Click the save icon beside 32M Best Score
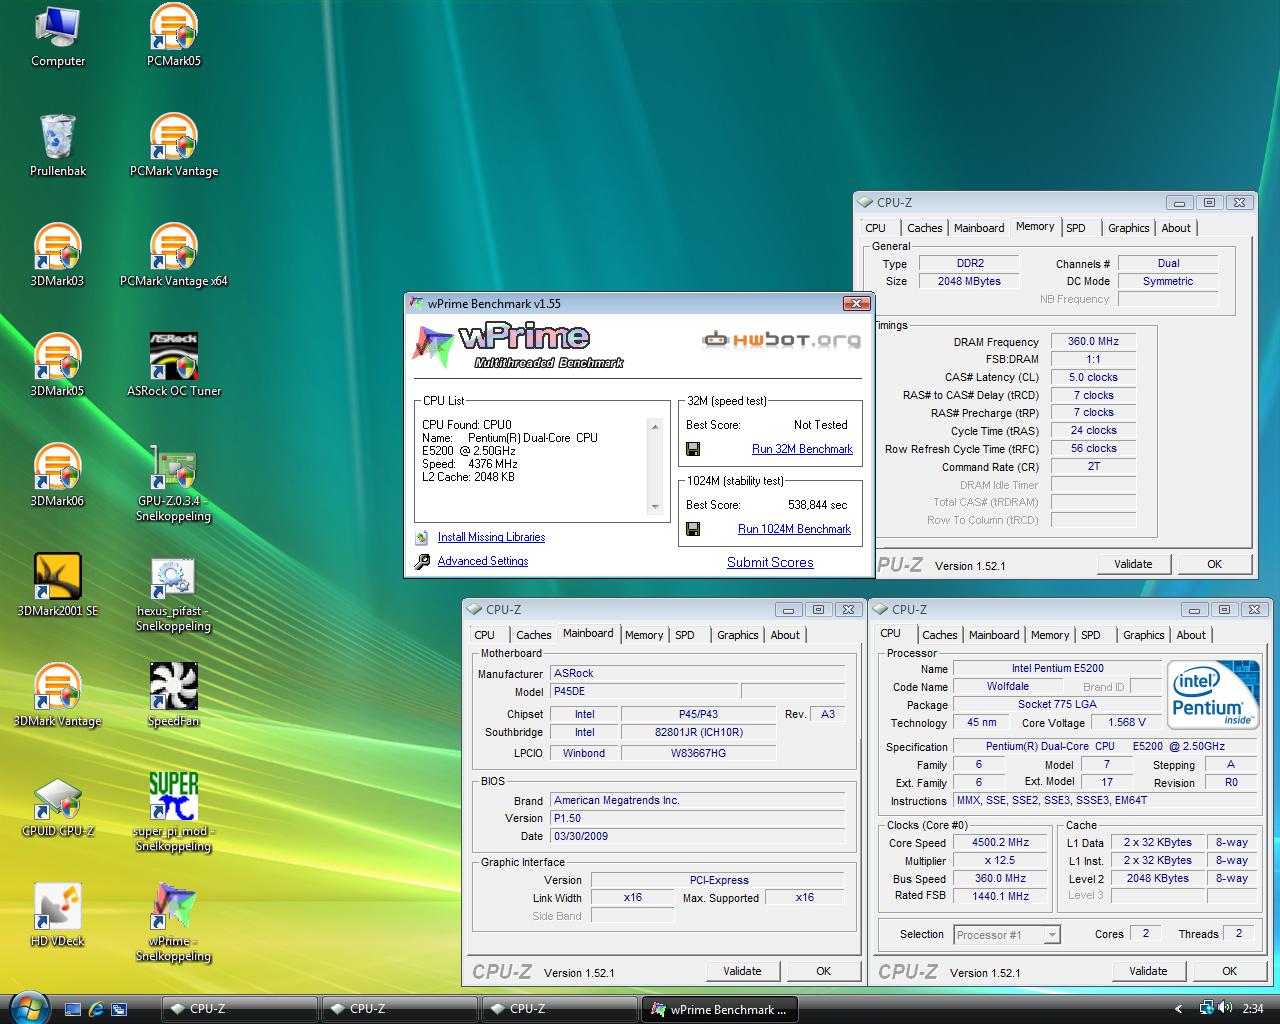The width and height of the screenshot is (1280, 1024). pos(693,449)
